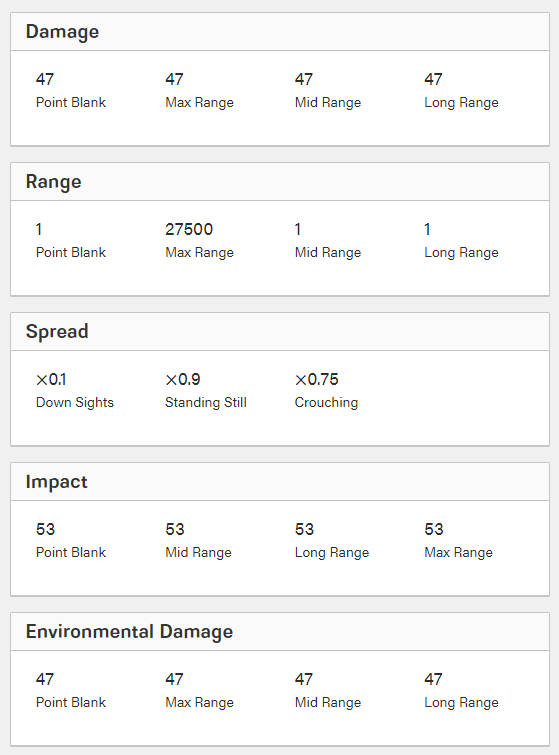Select the ×0.75 Crouching multiplier

tap(316, 379)
